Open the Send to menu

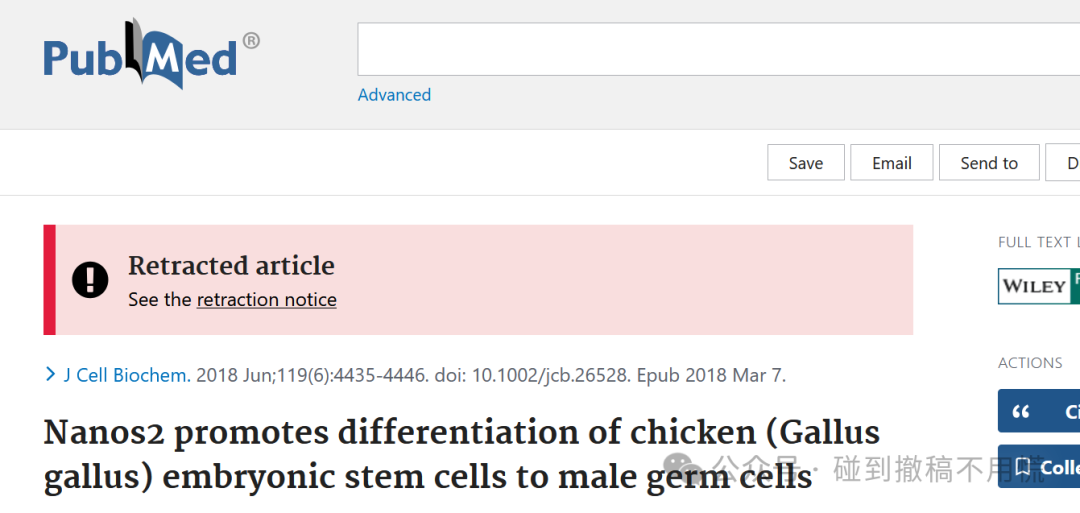989,163
